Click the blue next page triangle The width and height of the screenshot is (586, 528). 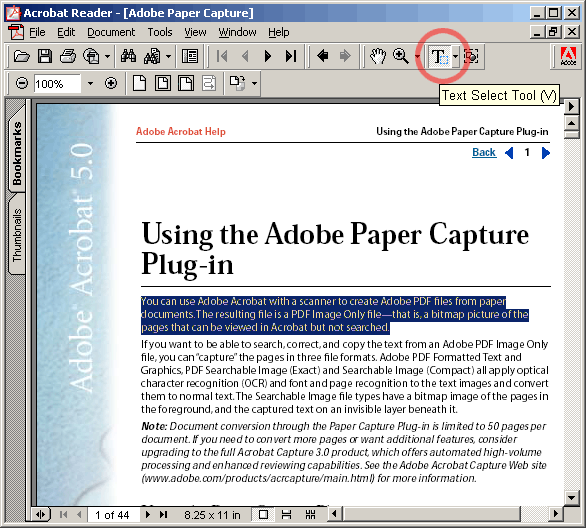click(x=545, y=153)
